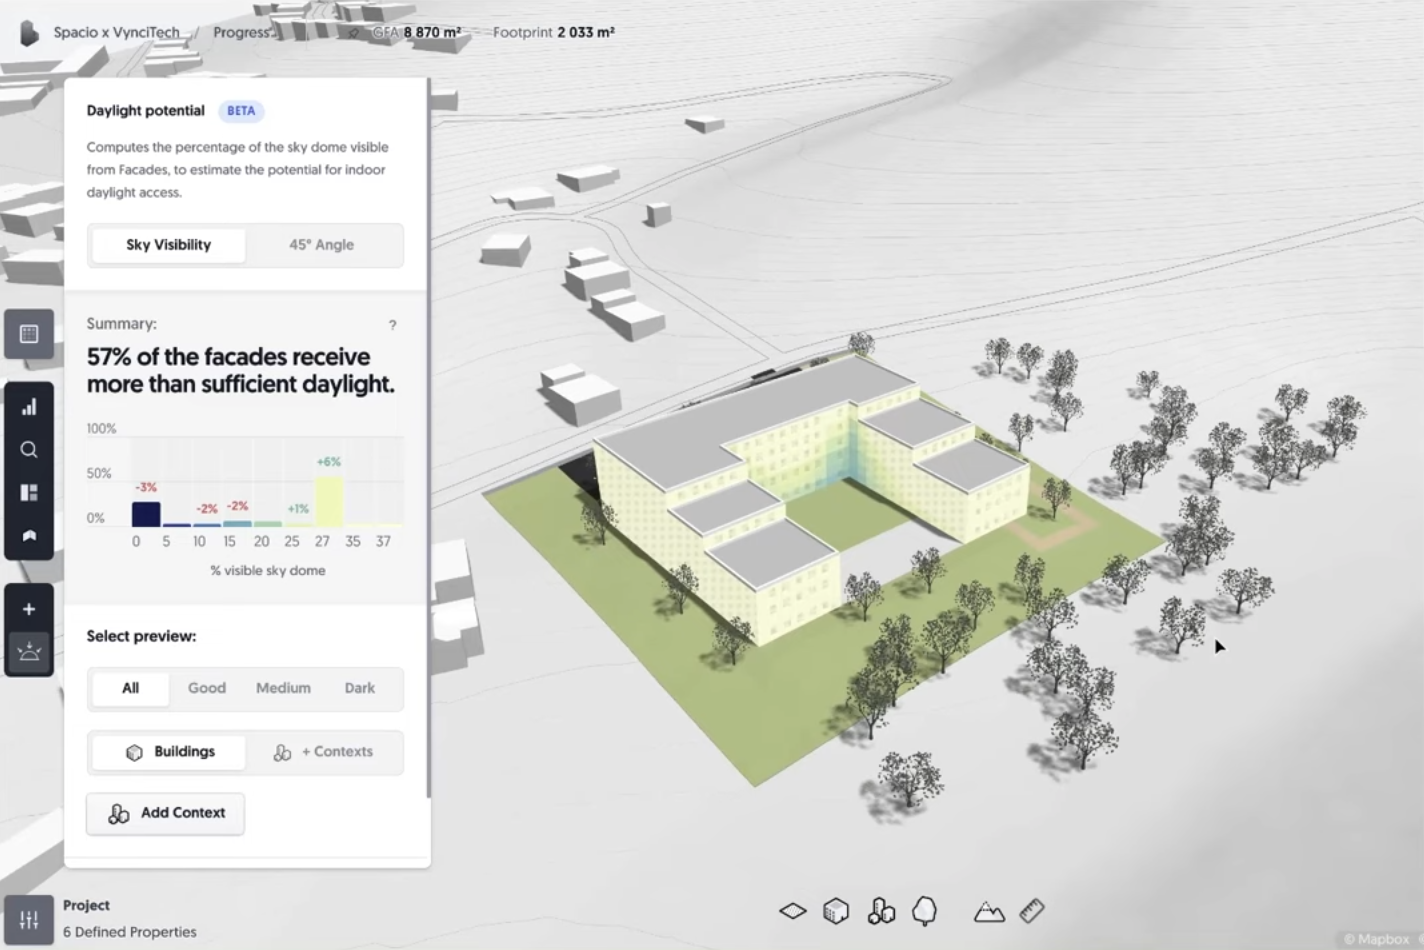The width and height of the screenshot is (1424, 950).
Task: Open the layout panels icon in sidebar
Action: (x=29, y=493)
